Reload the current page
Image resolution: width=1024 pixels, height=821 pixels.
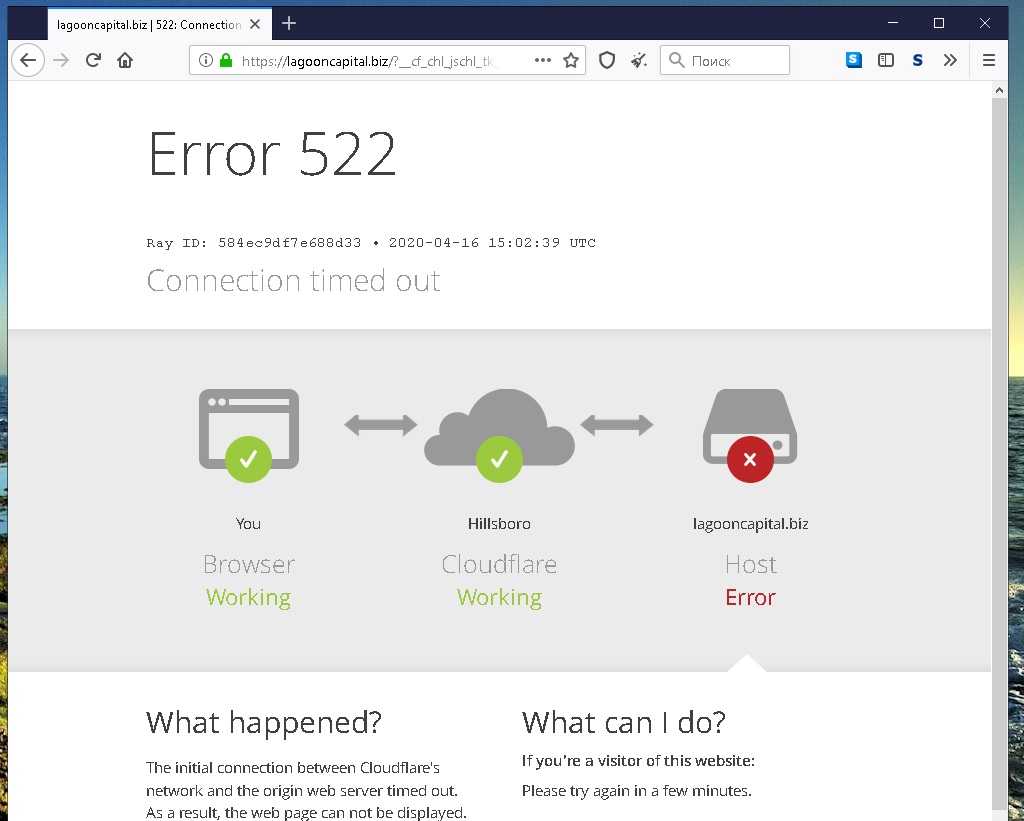(93, 61)
